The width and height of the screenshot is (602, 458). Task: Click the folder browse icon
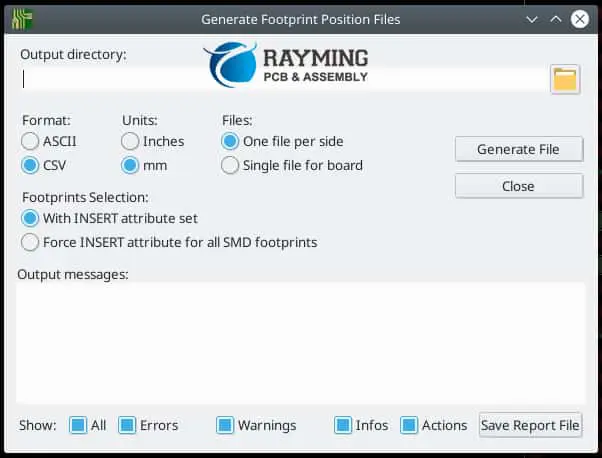[x=565, y=80]
